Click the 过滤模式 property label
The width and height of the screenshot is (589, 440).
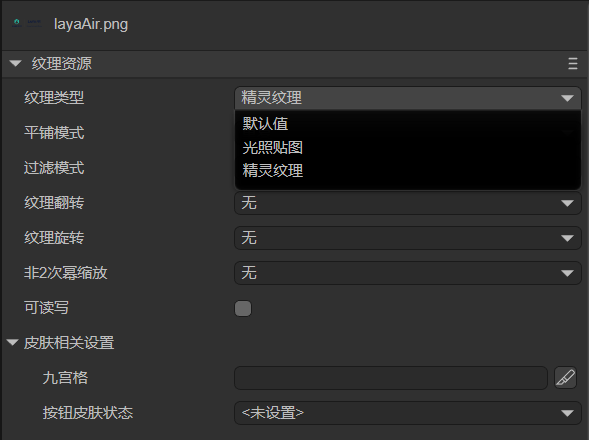point(54,168)
